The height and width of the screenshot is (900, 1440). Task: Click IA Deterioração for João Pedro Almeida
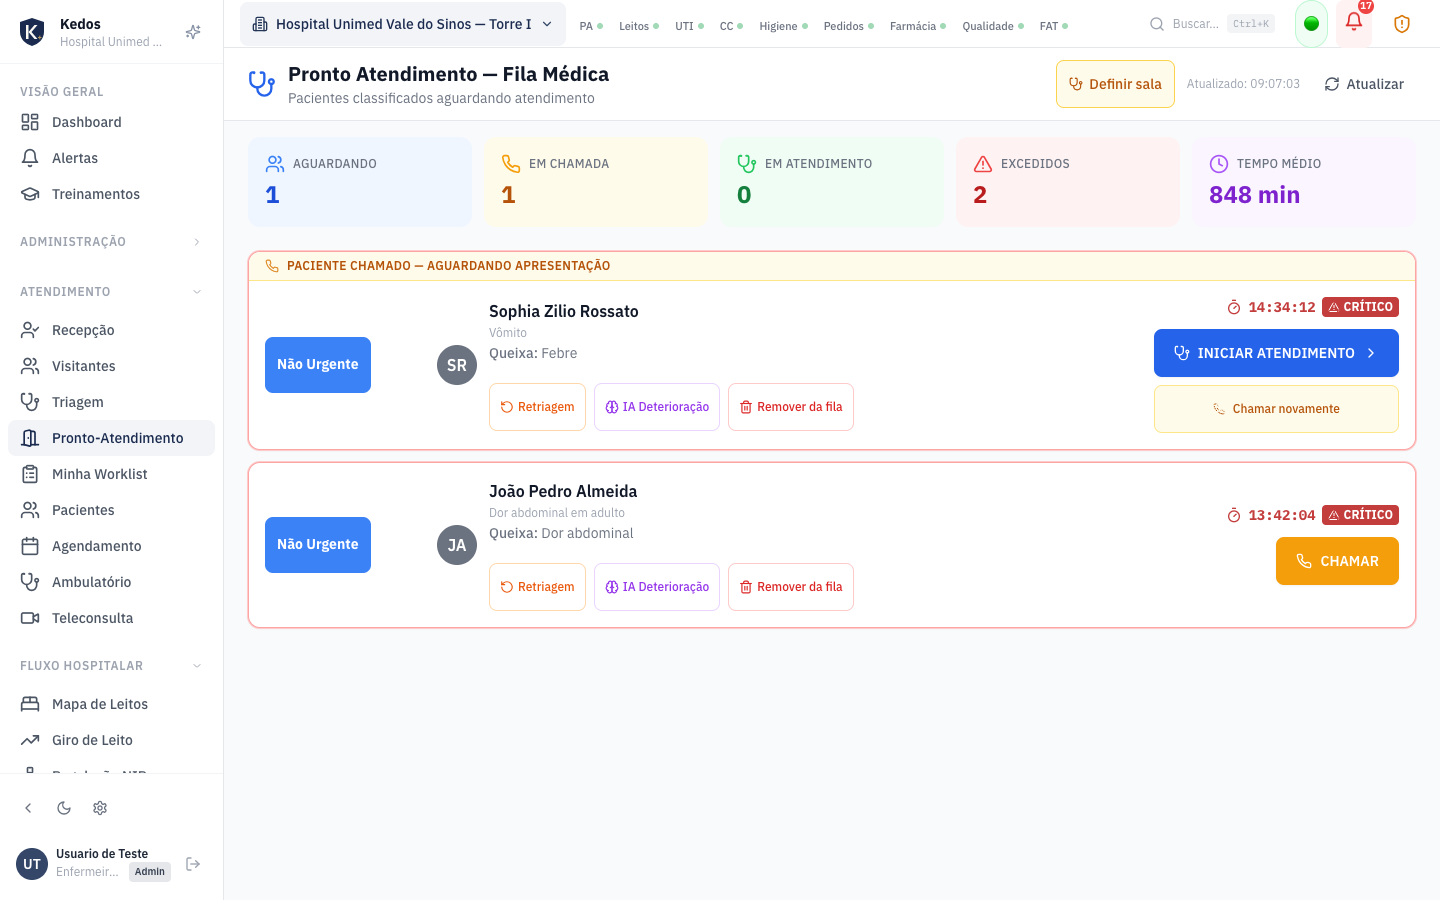(657, 587)
